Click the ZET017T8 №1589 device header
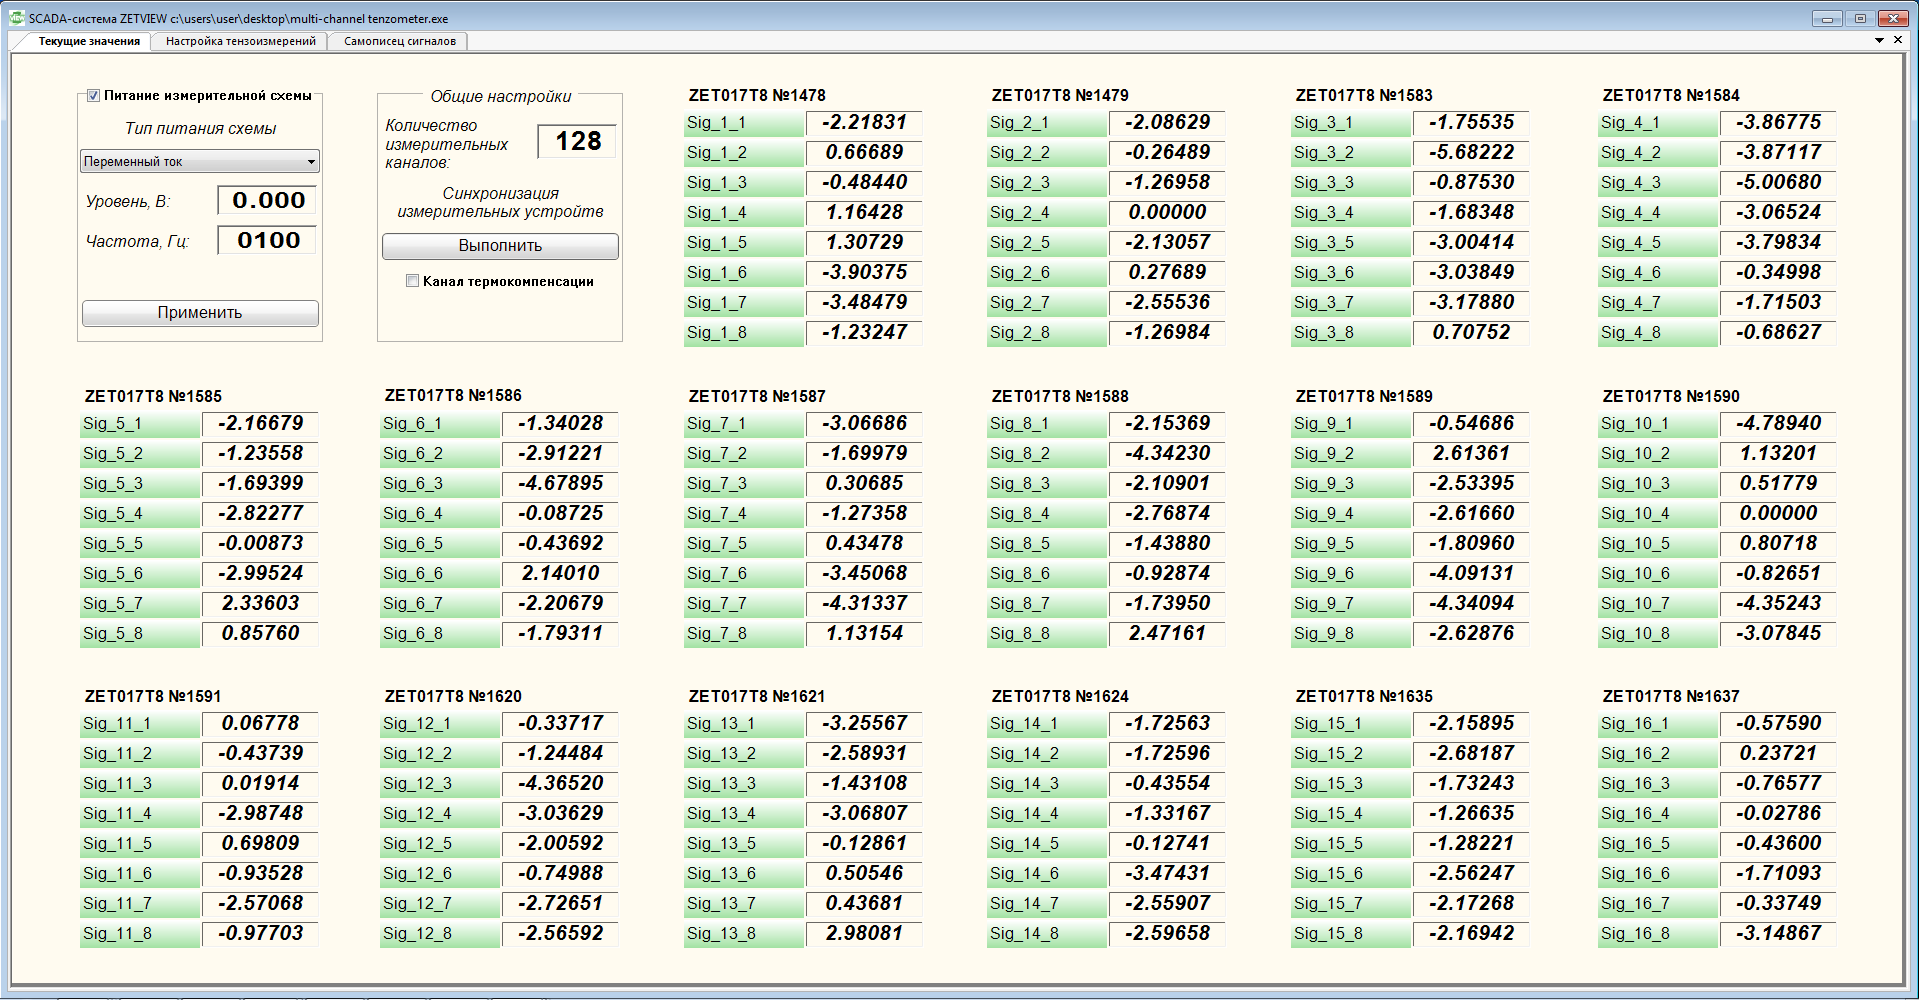Viewport: 1919px width, 1000px height. tap(1364, 397)
